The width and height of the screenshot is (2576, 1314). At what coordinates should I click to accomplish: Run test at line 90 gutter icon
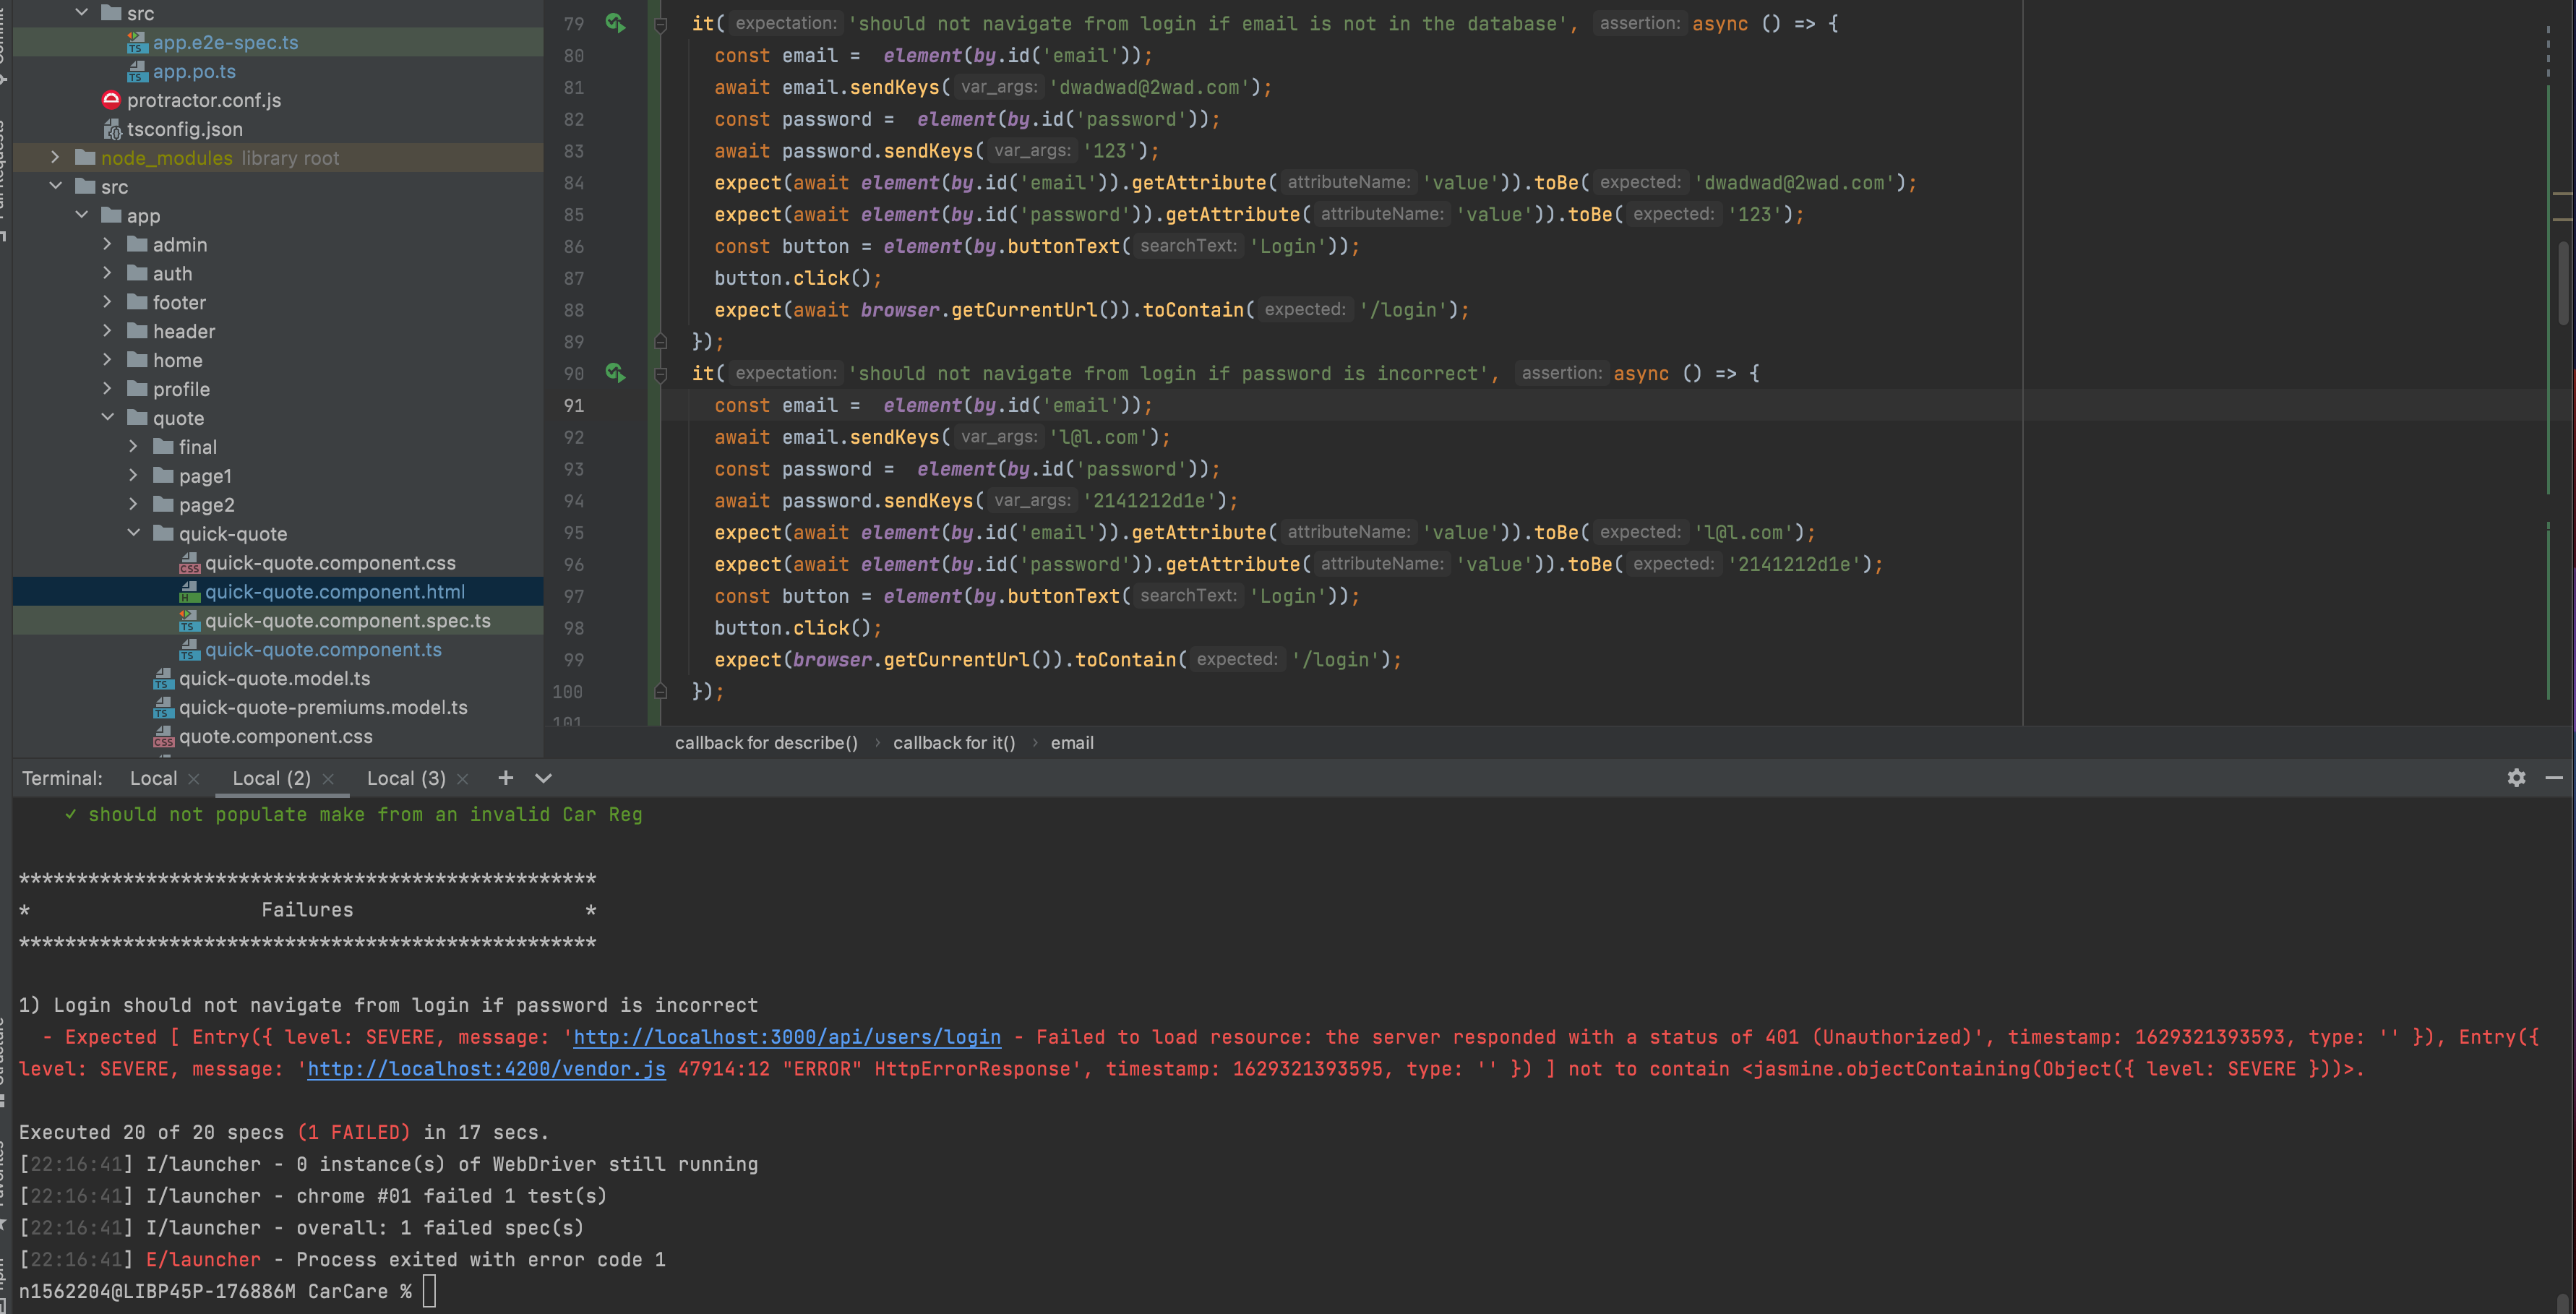tap(615, 373)
